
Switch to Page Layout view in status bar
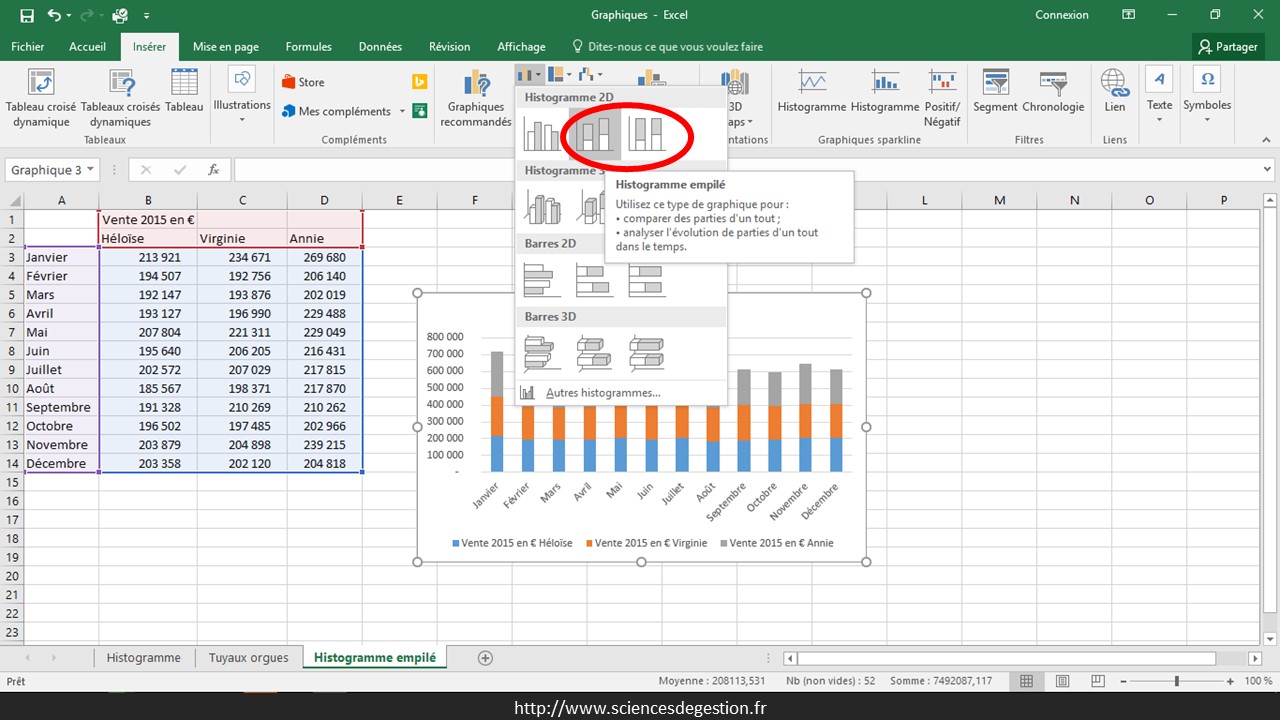pyautogui.click(x=1061, y=681)
